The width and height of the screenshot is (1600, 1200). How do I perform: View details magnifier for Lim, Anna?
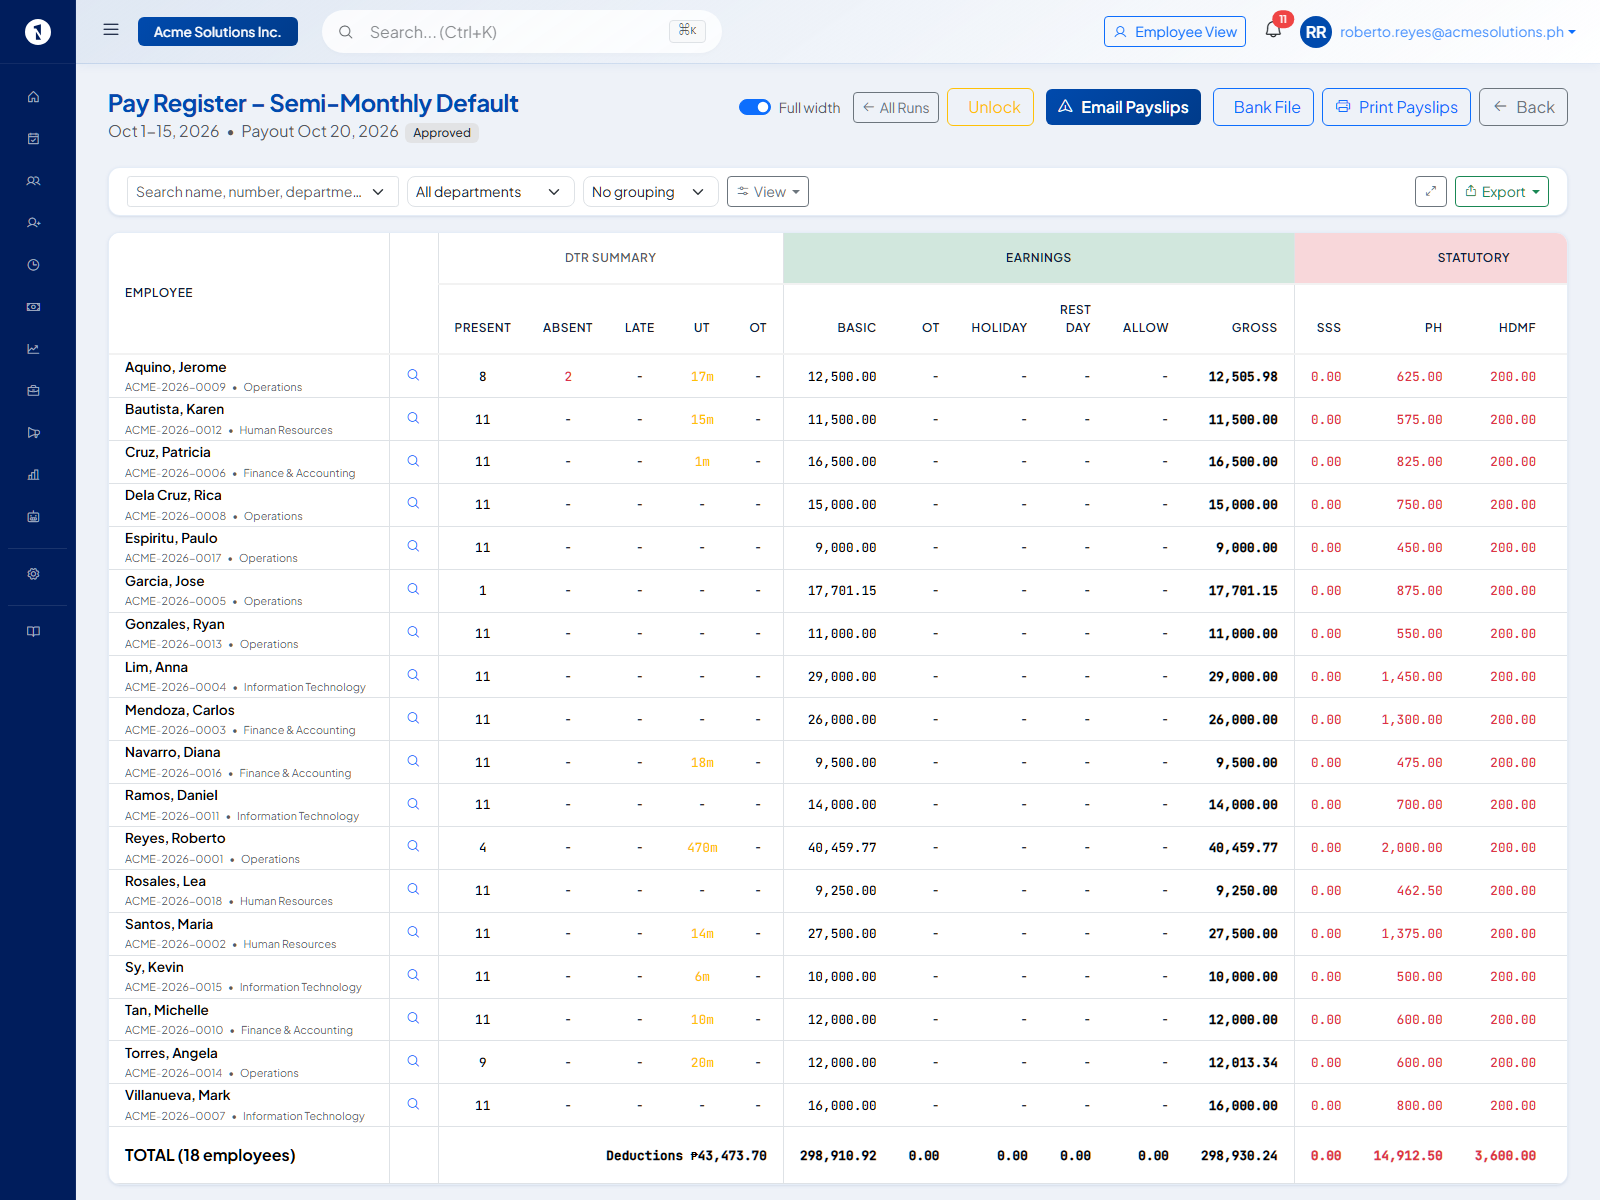coord(413,675)
